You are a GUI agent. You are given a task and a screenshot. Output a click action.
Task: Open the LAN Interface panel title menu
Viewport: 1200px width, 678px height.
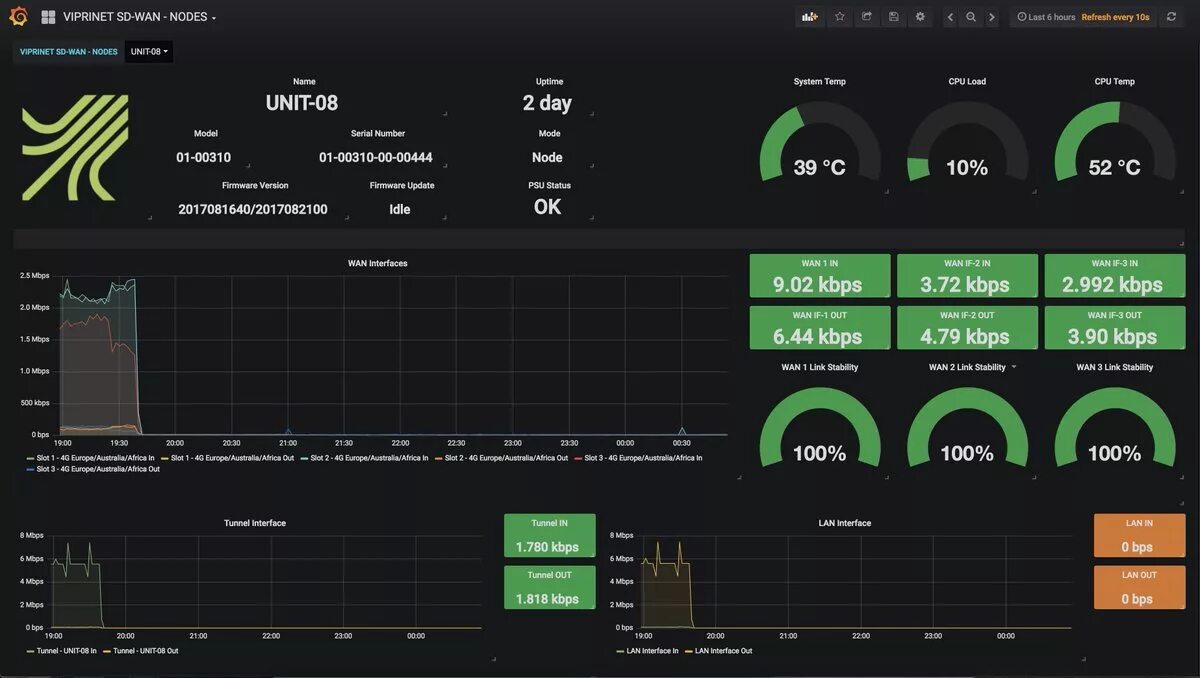point(845,523)
